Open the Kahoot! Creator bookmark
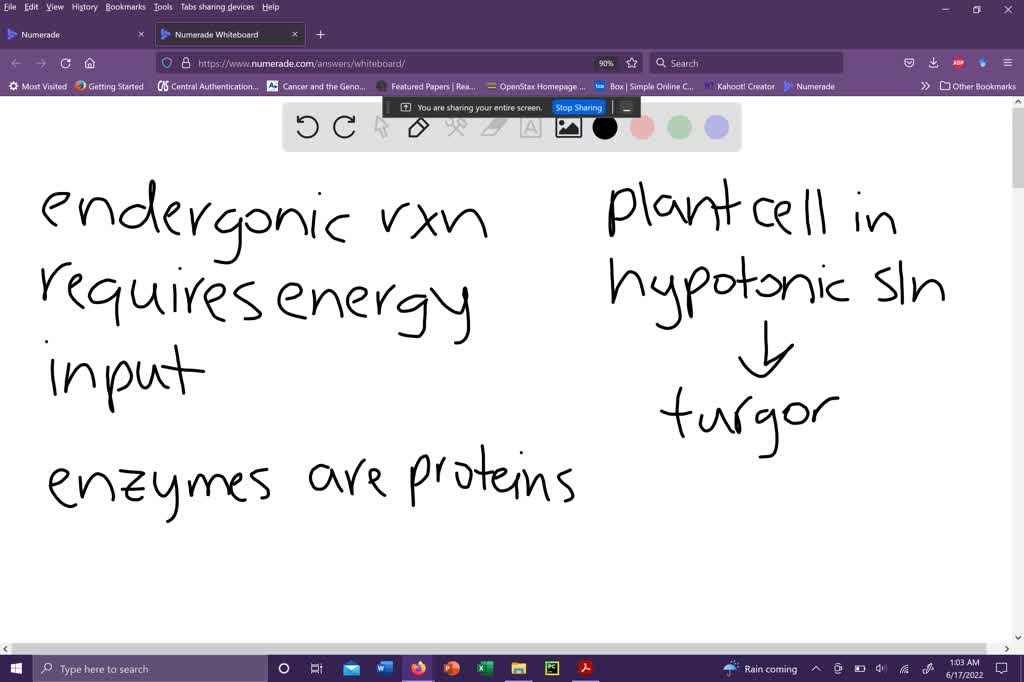Screen dimensions: 1024x682 739,86
